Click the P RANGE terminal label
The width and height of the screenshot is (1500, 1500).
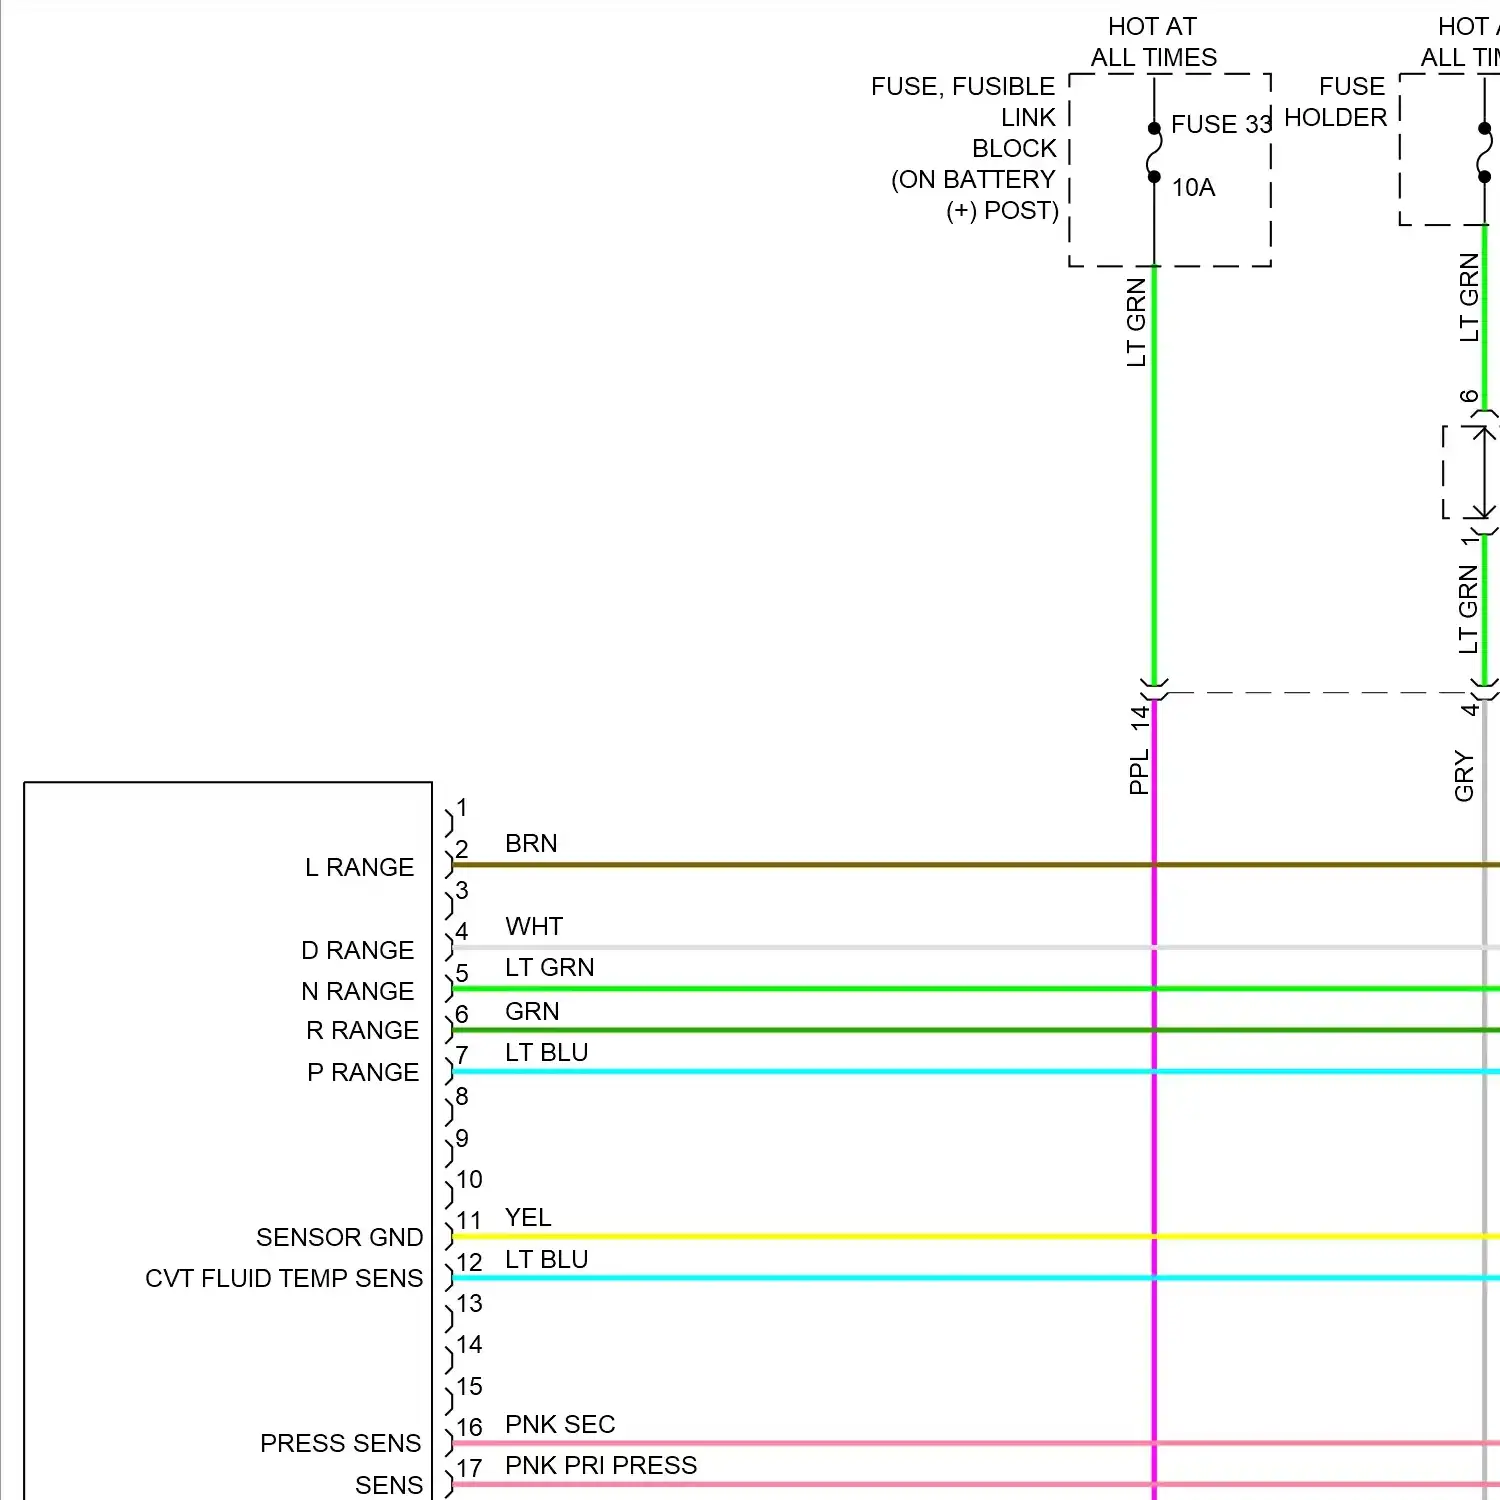[x=363, y=1072]
